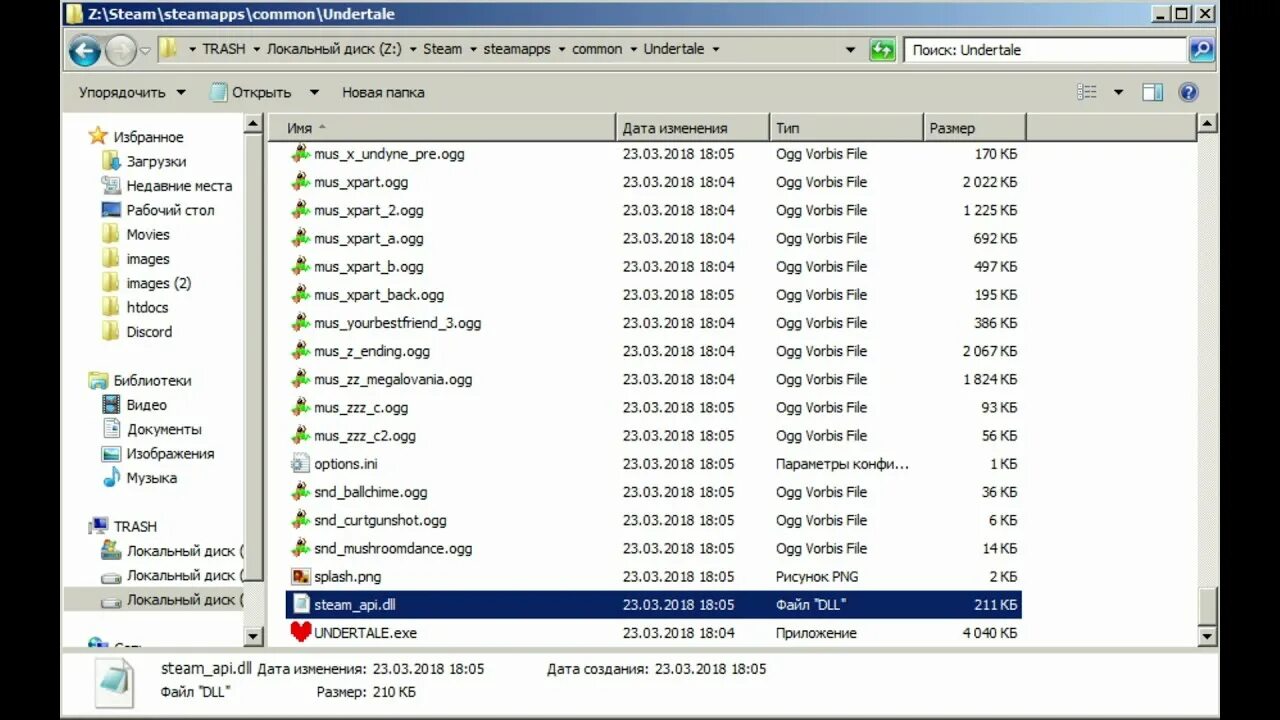Click file list scrollbar down arrow

[1207, 635]
